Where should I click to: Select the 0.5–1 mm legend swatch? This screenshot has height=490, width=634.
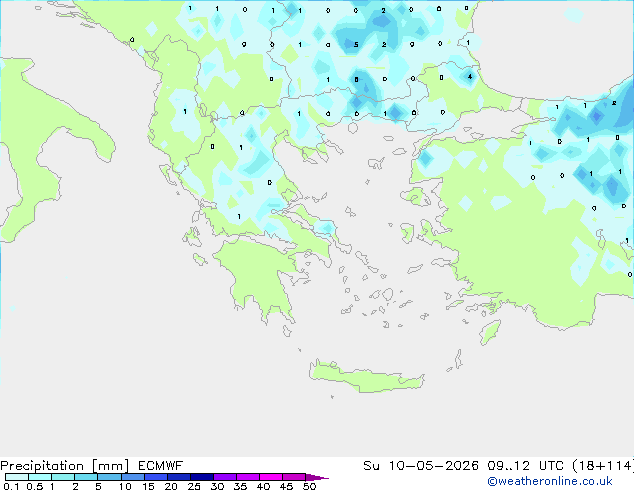pyautogui.click(x=40, y=477)
